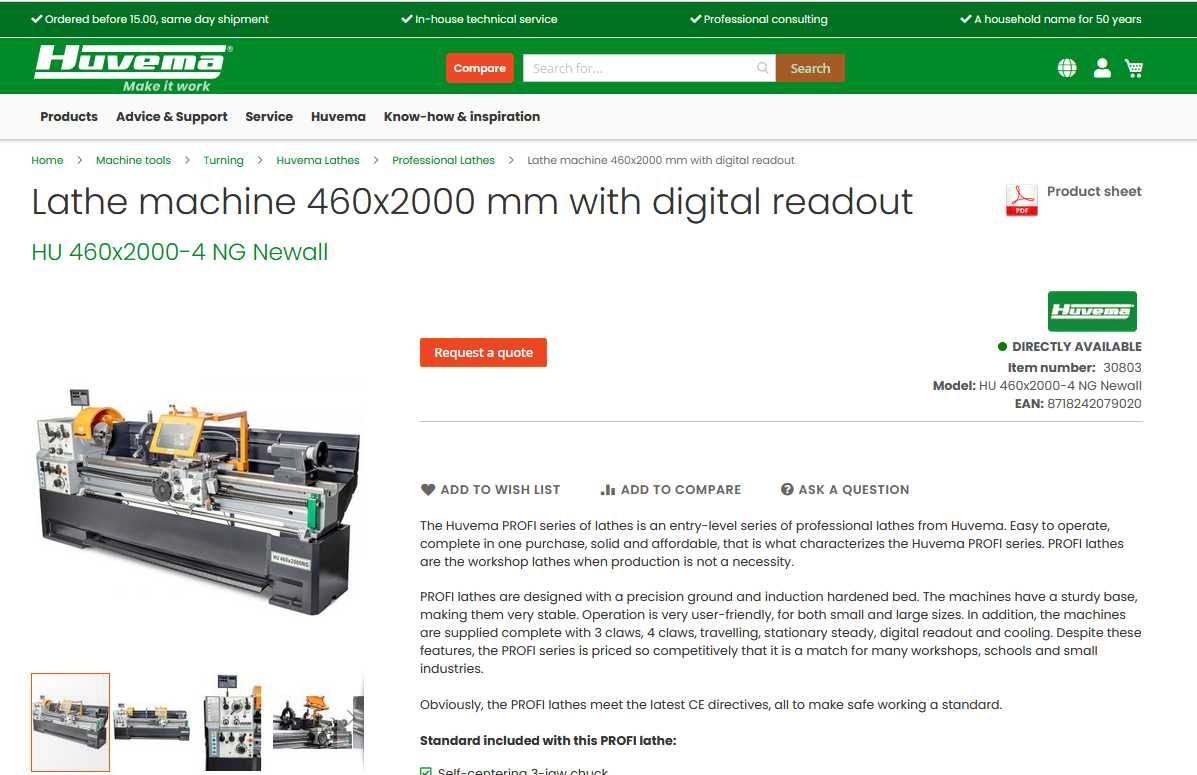This screenshot has height=775, width=1197.
Task: Open Professional Lathes breadcrumb link
Action: (444, 160)
